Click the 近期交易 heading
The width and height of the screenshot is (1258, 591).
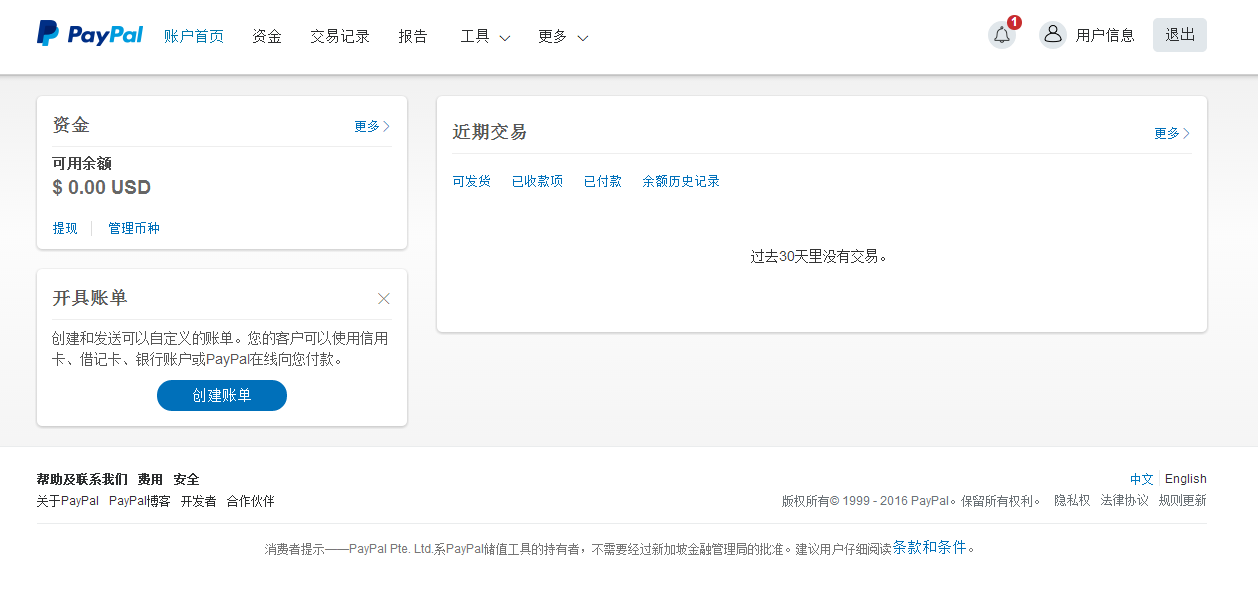pyautogui.click(x=489, y=132)
